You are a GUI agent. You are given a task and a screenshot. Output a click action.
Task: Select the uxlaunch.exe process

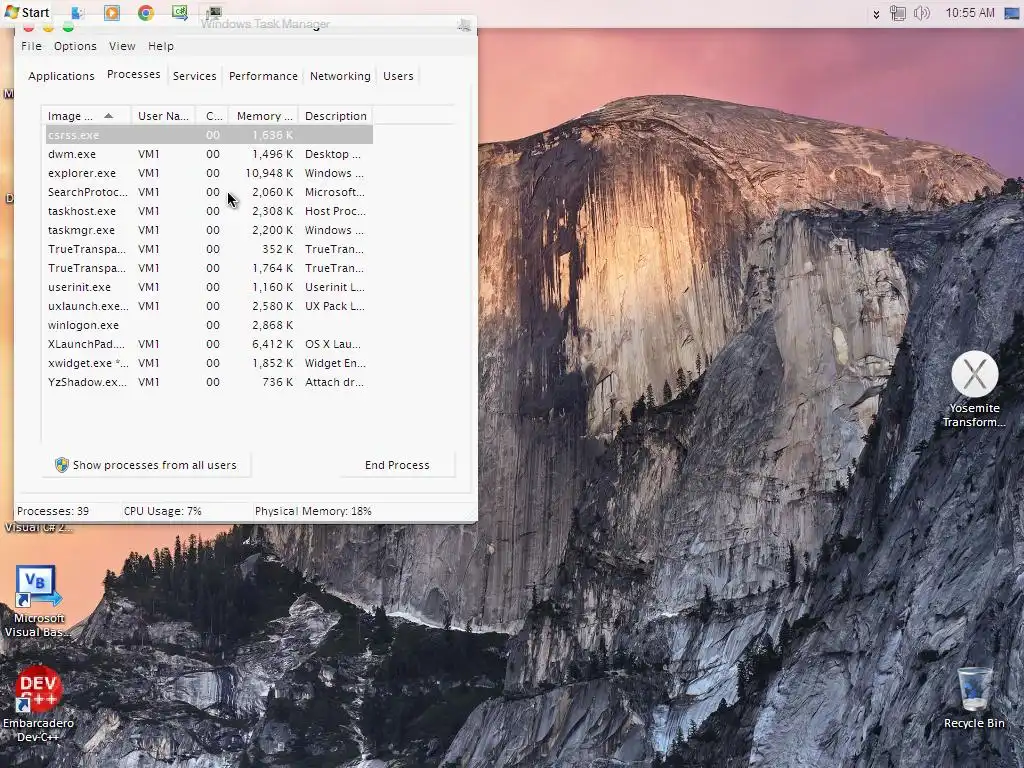click(x=209, y=306)
